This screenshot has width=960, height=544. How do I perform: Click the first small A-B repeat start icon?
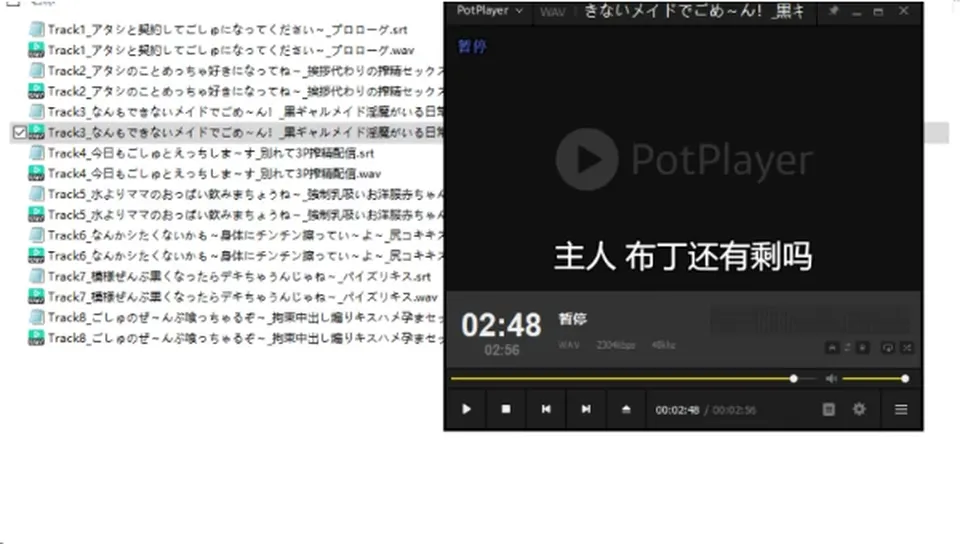pyautogui.click(x=832, y=348)
